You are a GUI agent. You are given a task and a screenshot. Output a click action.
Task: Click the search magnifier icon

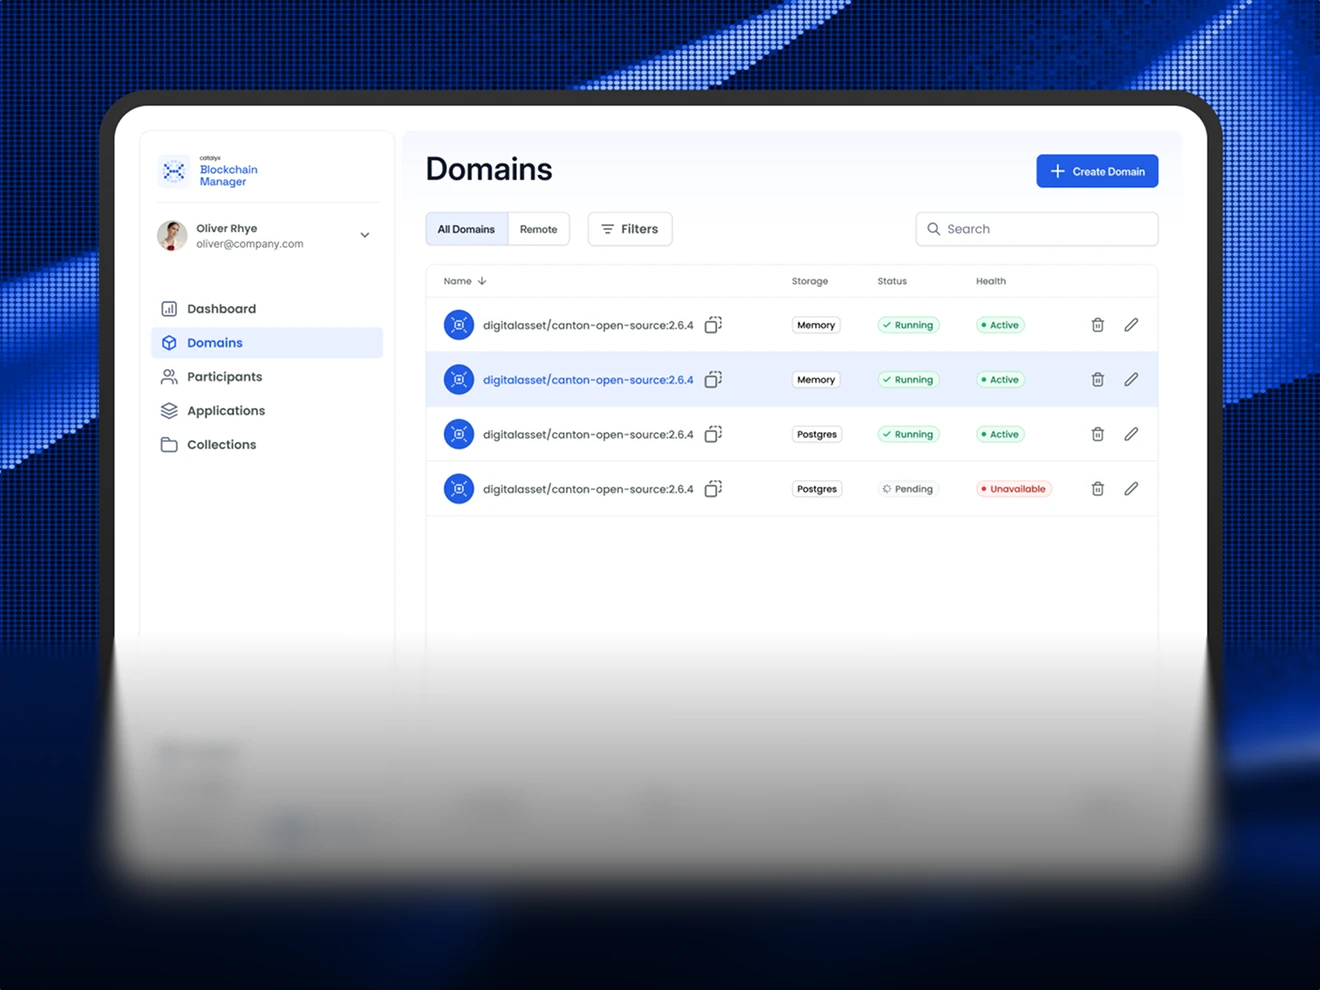933,229
